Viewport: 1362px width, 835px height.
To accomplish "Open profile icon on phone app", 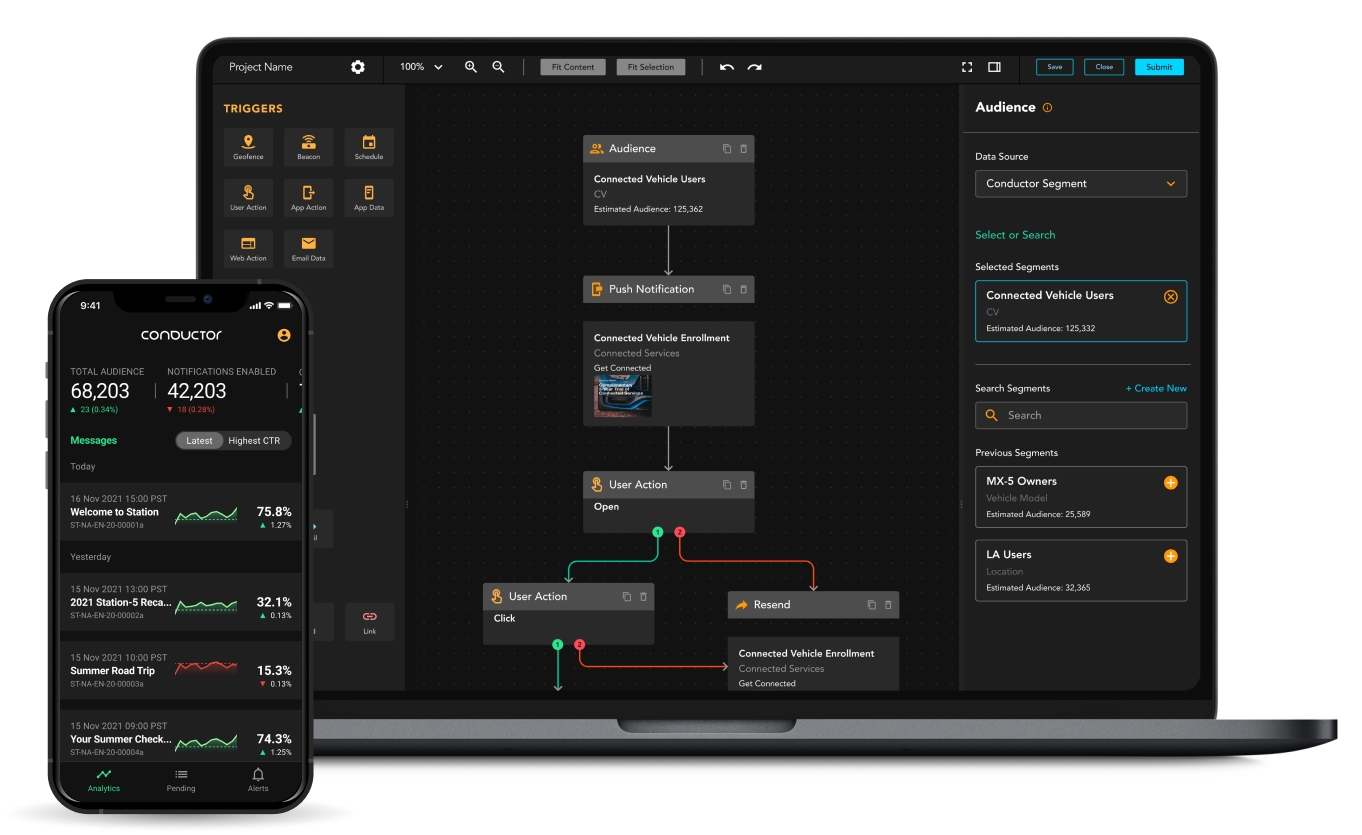I will pos(284,335).
